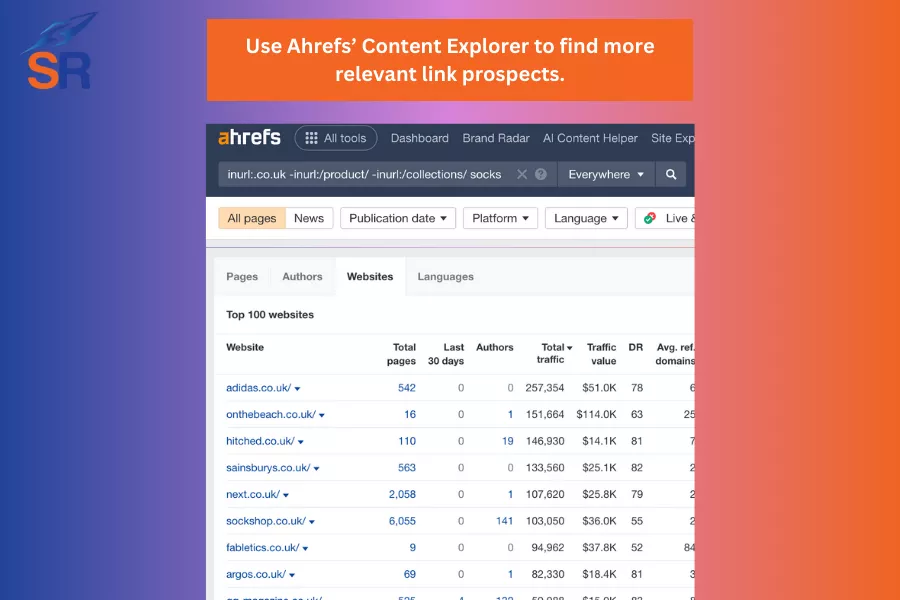Click sockshop total pages value 6,055
The height and width of the screenshot is (600, 900).
pyautogui.click(x=402, y=521)
